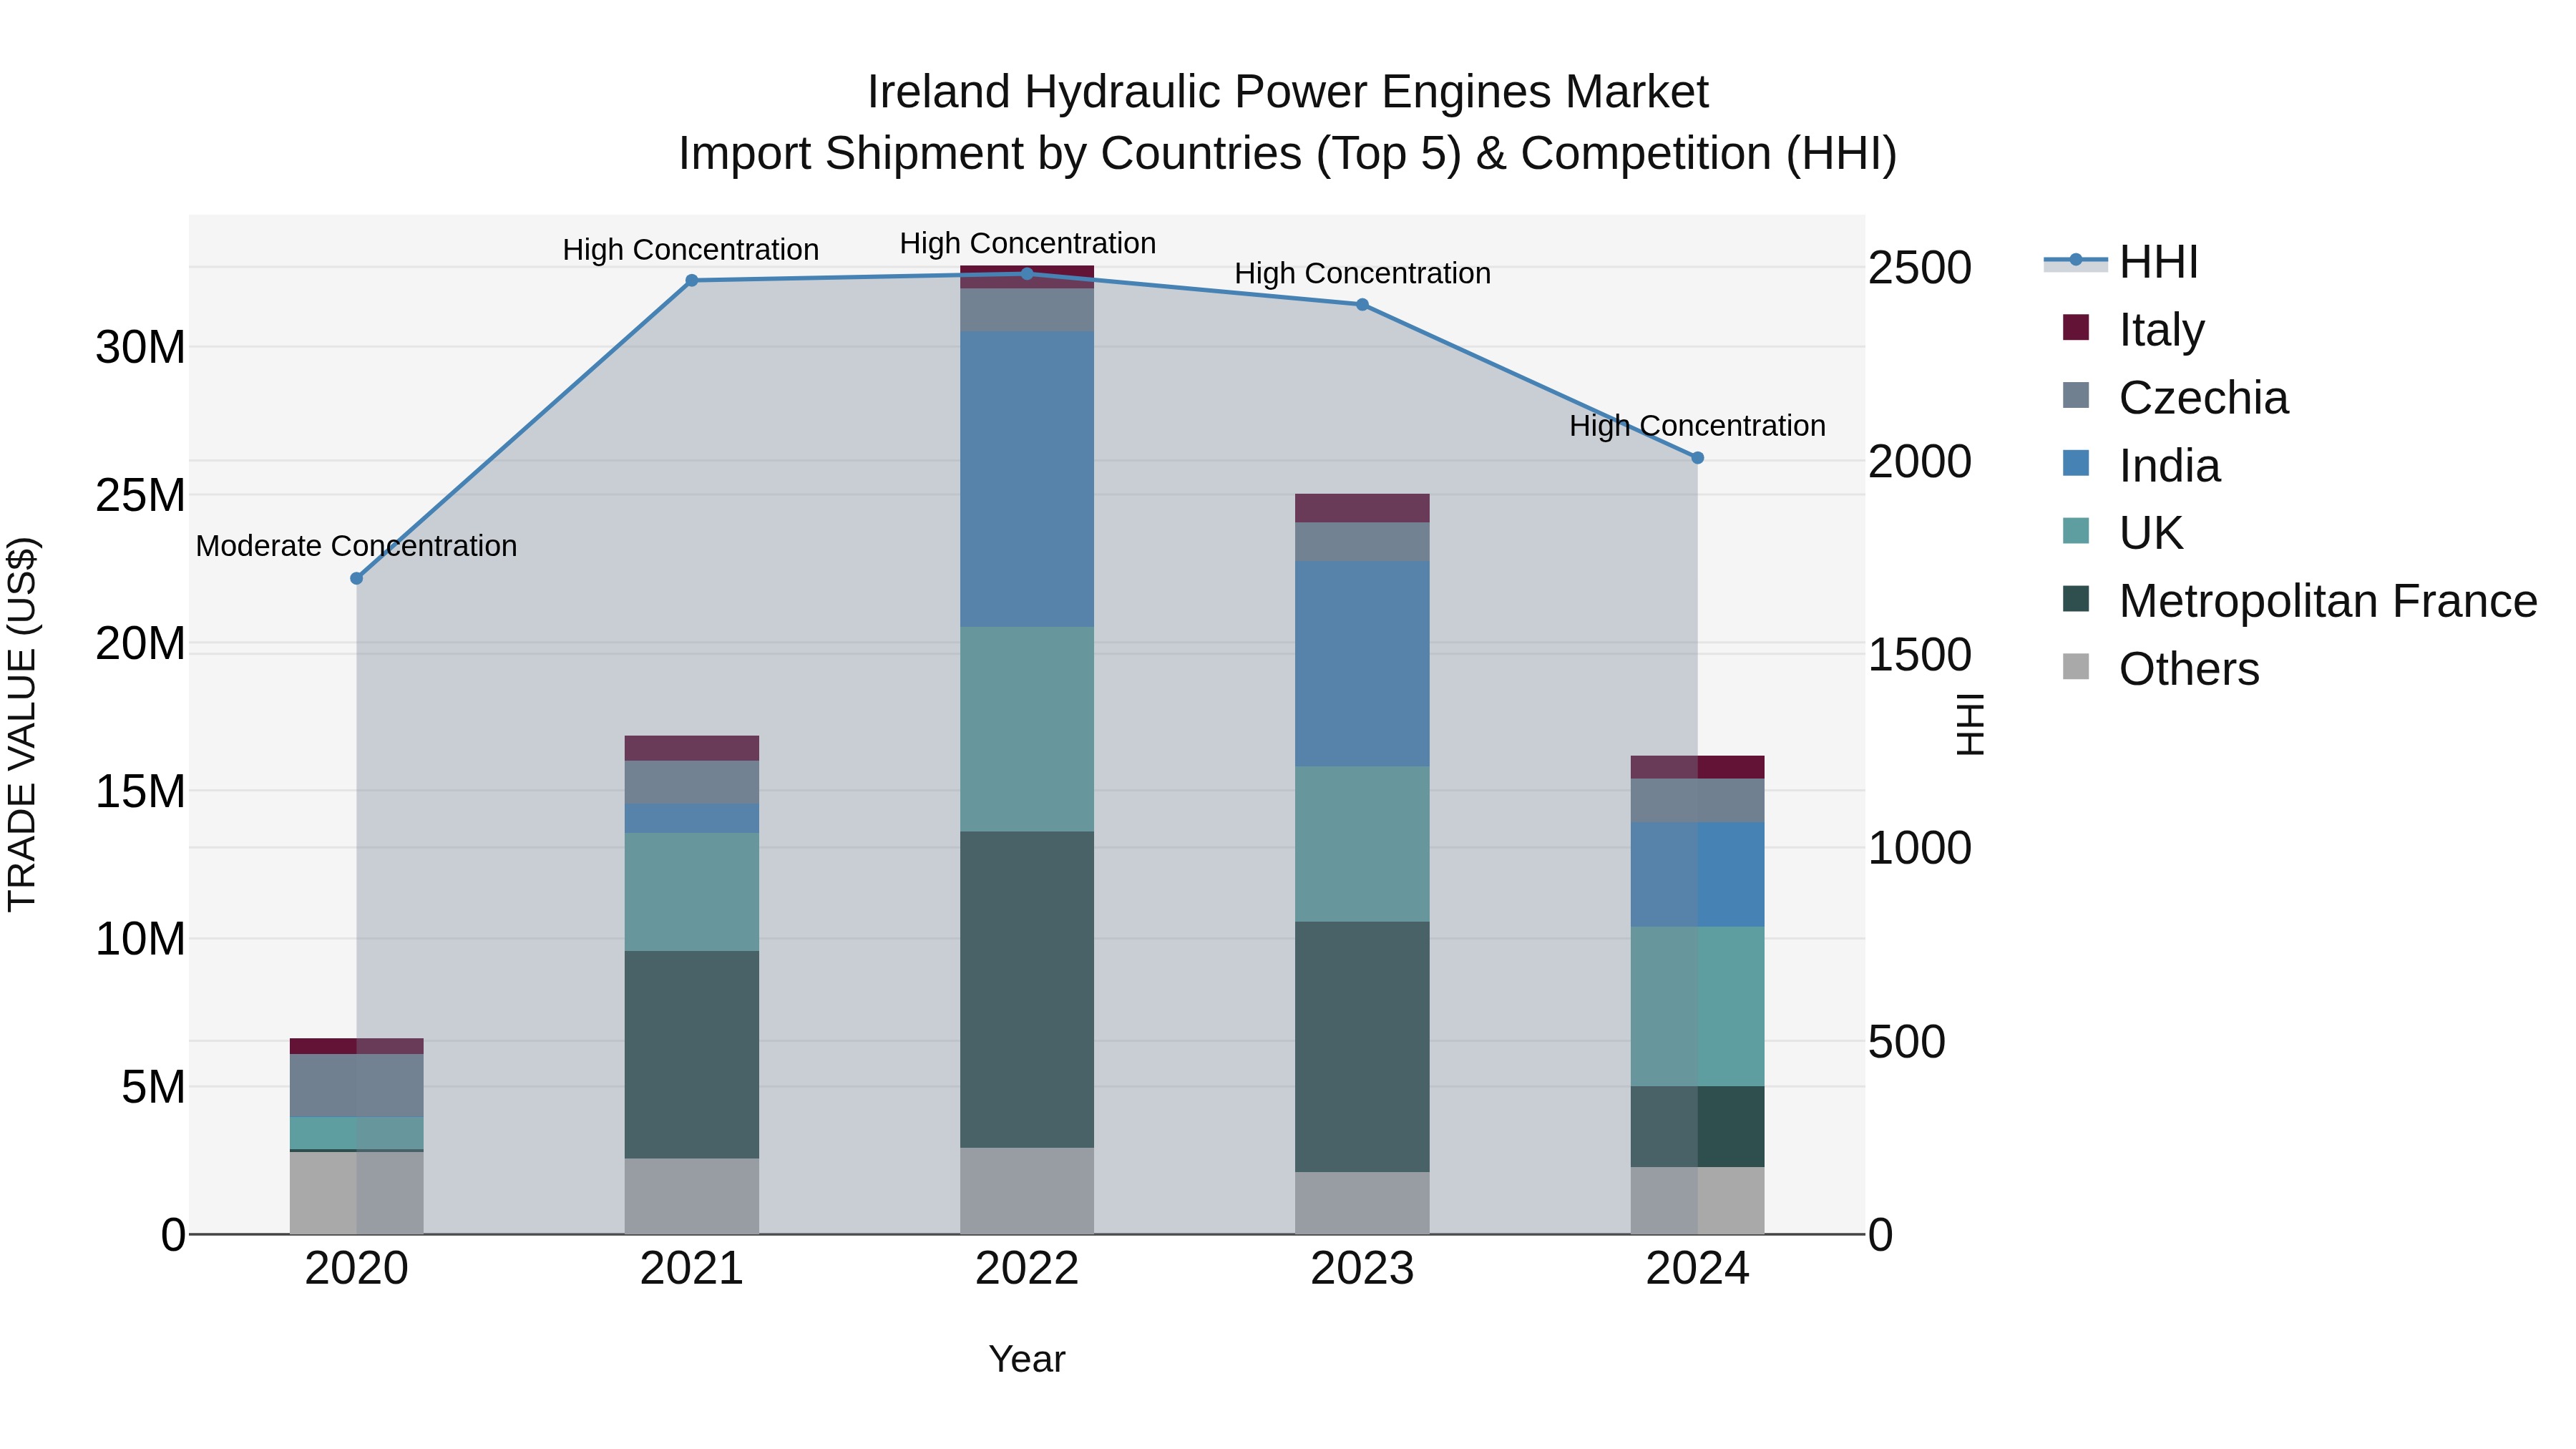Click the 2023 UK bar segment
Image resolution: width=2576 pixels, height=1449 pixels.
(1362, 845)
